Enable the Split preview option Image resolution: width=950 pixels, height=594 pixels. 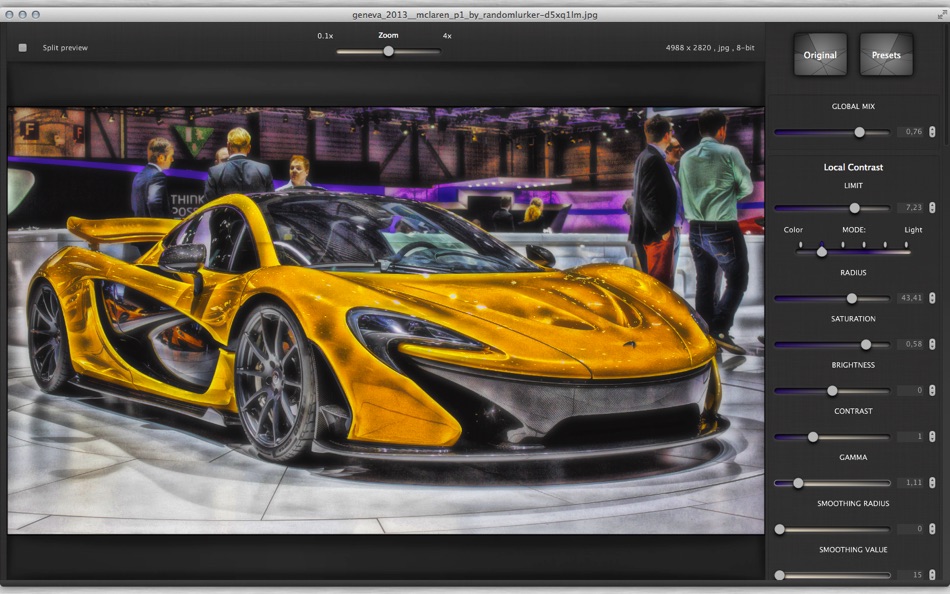point(22,47)
